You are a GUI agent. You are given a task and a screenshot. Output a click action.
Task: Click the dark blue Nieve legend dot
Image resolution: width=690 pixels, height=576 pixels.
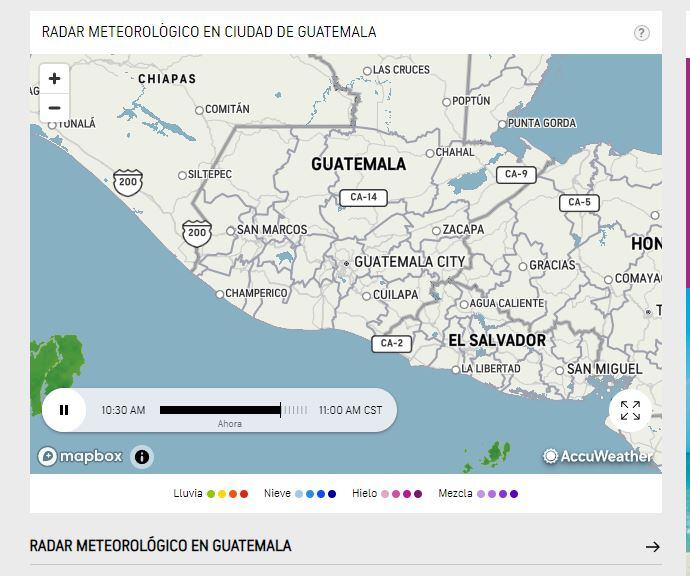tap(332, 494)
